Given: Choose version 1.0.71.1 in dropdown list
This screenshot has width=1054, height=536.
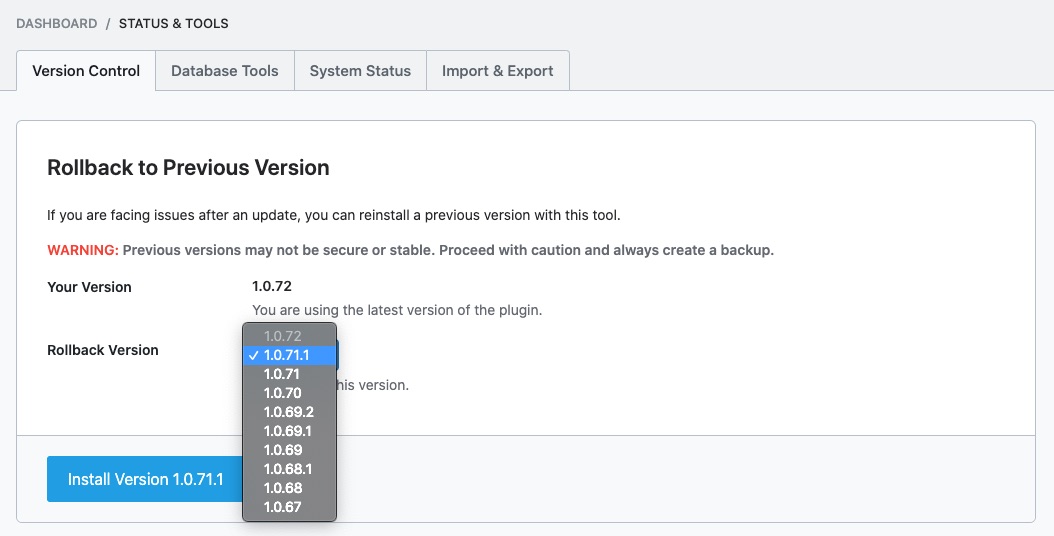Looking at the screenshot, I should pos(290,355).
